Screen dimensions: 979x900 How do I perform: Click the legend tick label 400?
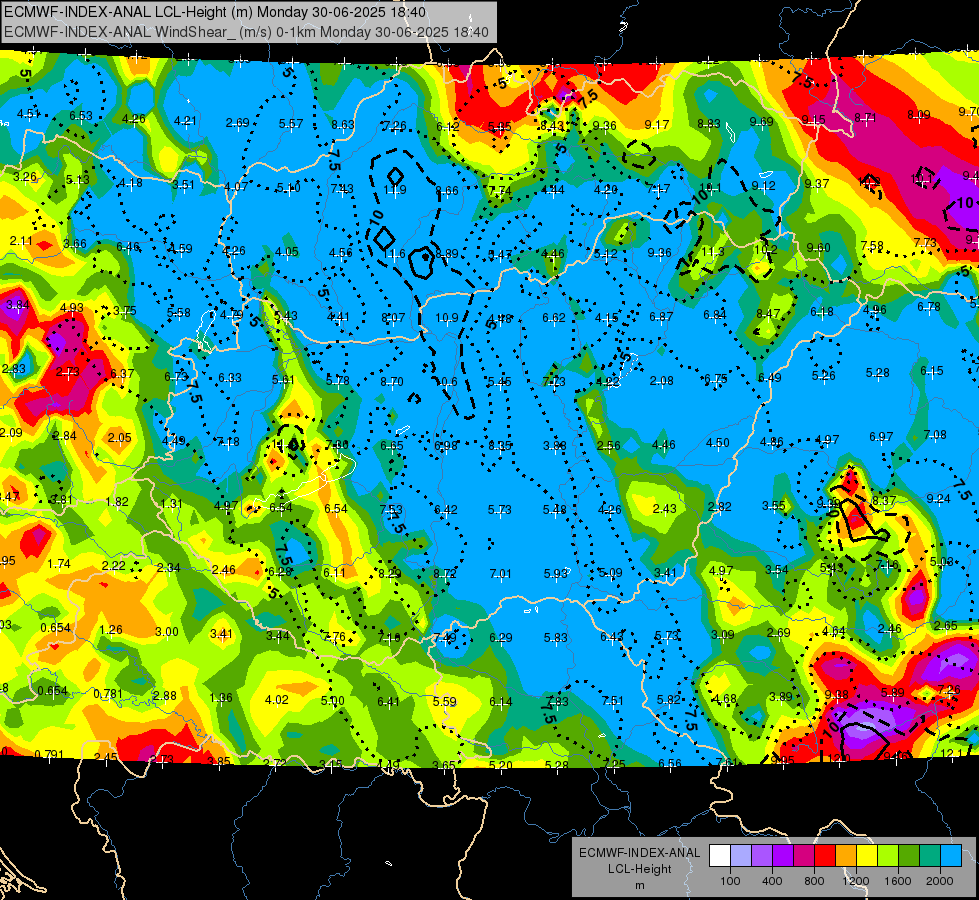coord(772,881)
